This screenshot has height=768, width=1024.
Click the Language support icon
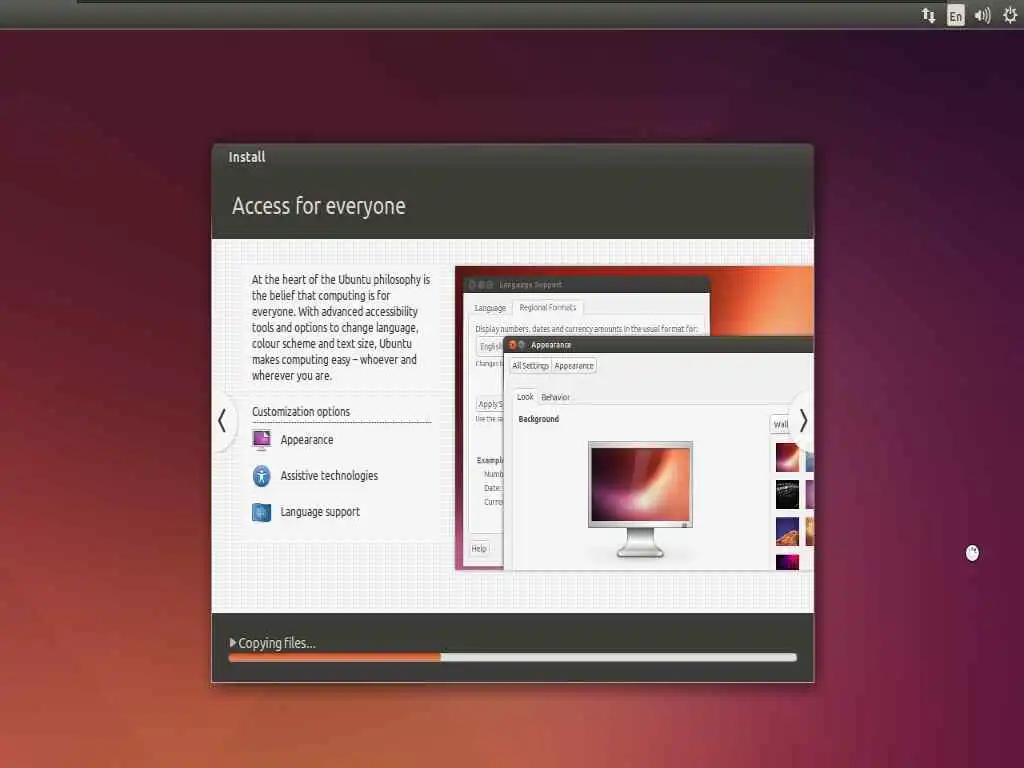(x=261, y=512)
